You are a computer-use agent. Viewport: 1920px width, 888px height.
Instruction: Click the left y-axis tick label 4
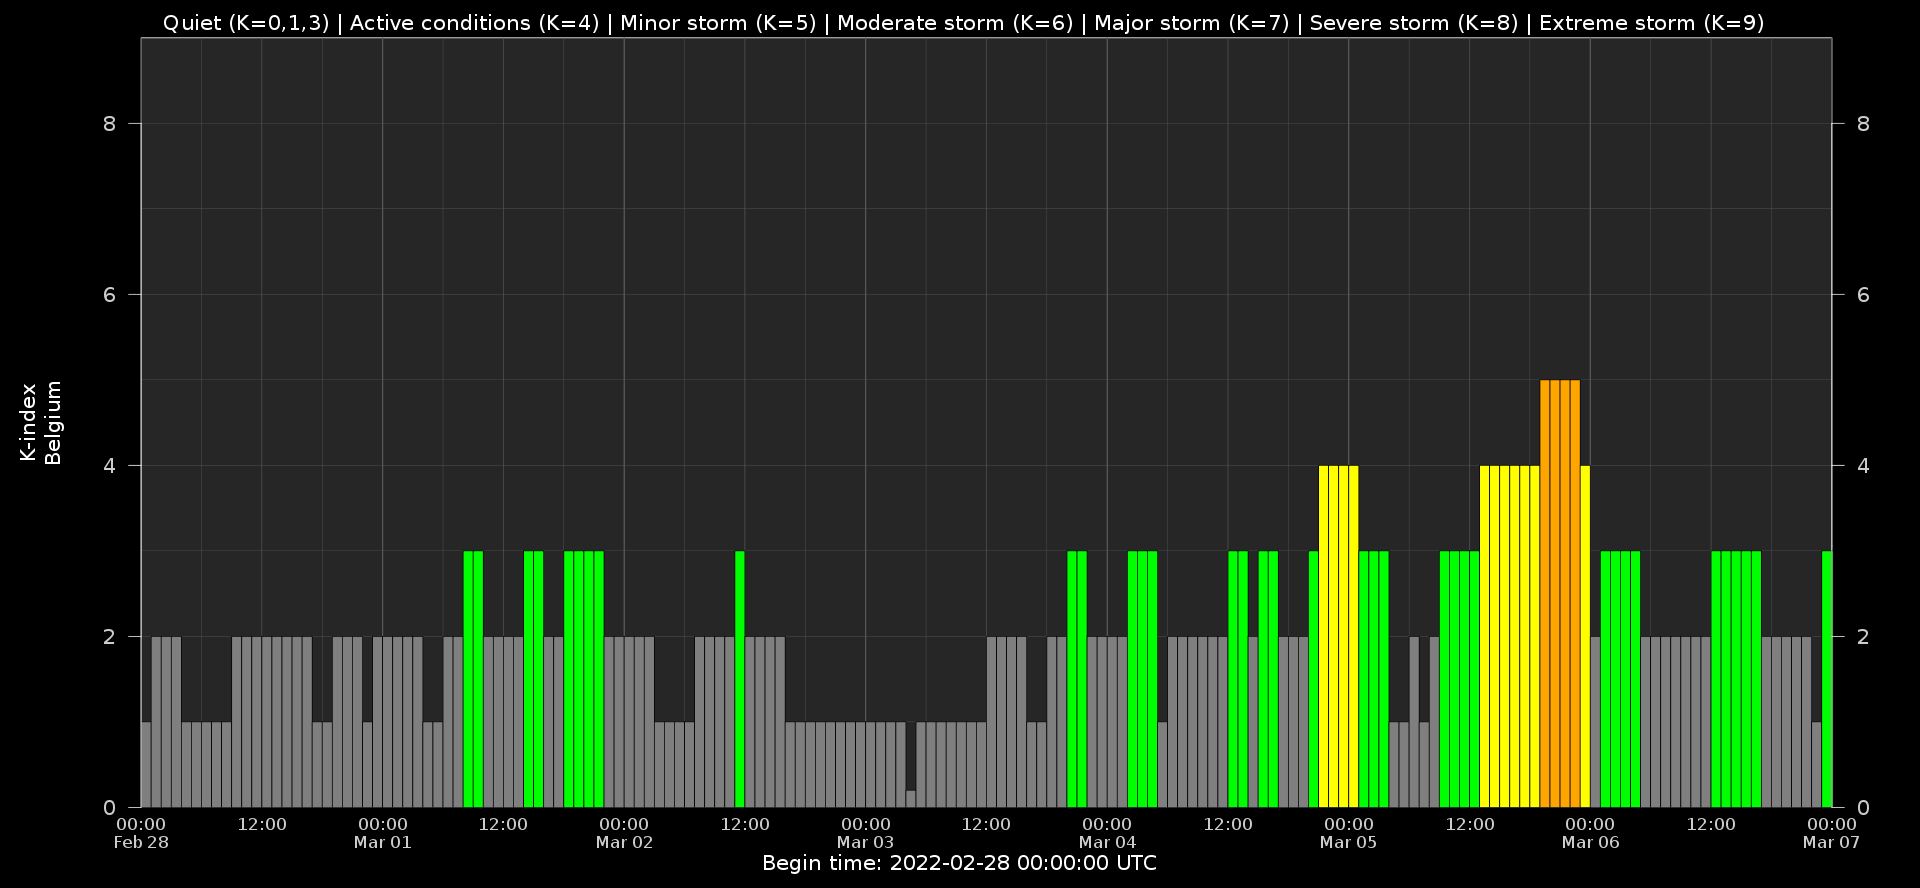(109, 465)
